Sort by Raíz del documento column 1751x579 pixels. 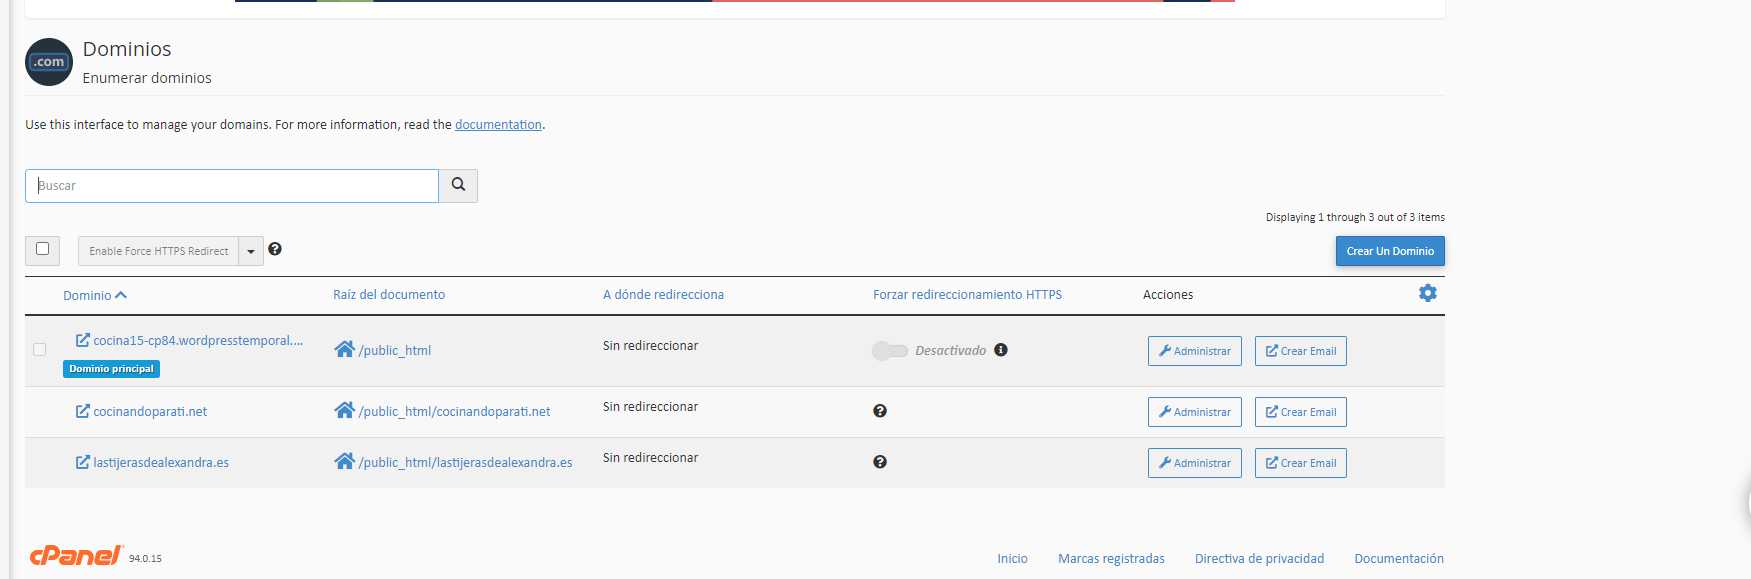pos(389,294)
